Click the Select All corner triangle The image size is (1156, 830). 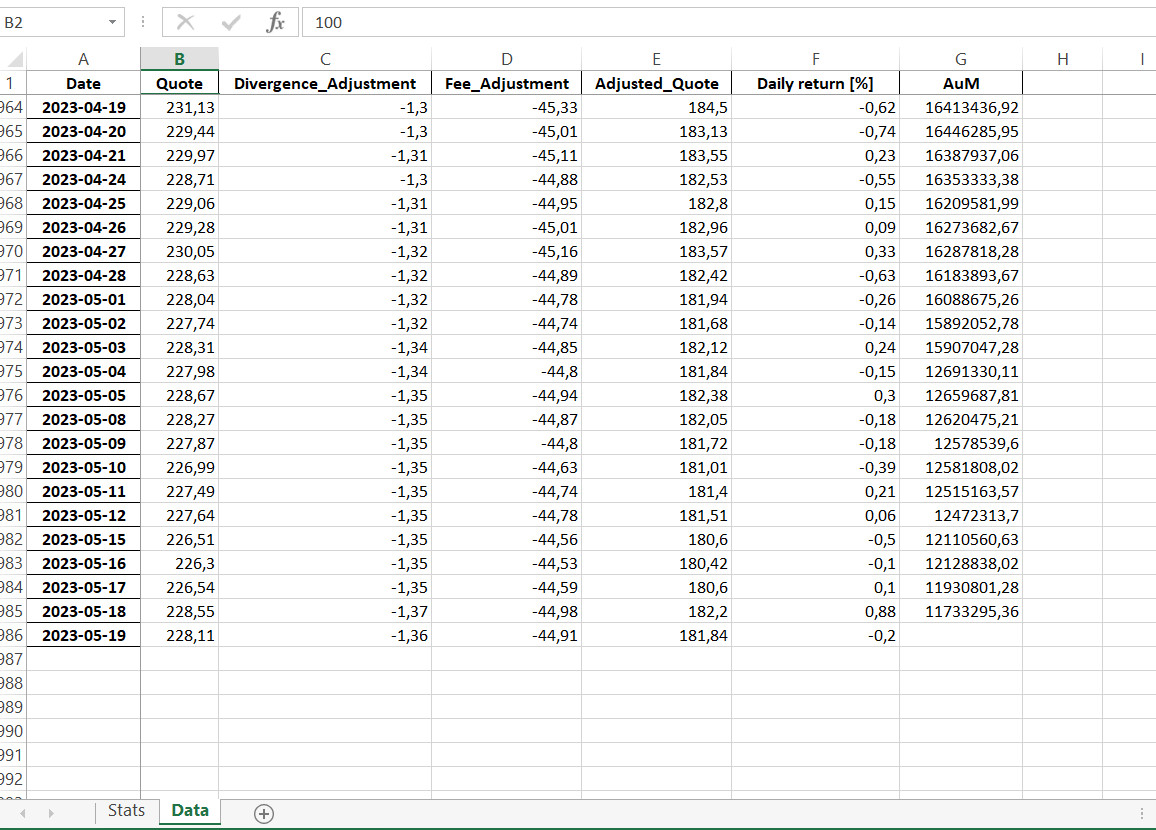point(12,60)
